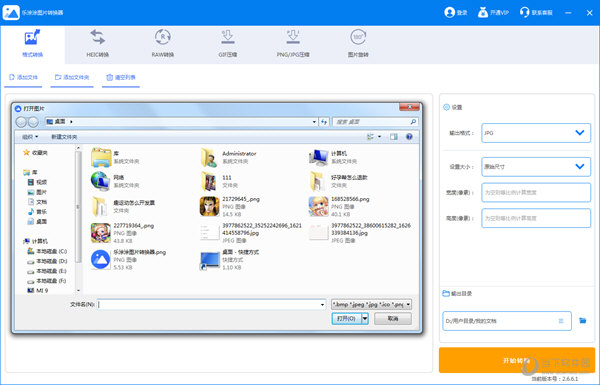Open the view options dropdown arrow
The width and height of the screenshot is (600, 385).
pyautogui.click(x=380, y=137)
